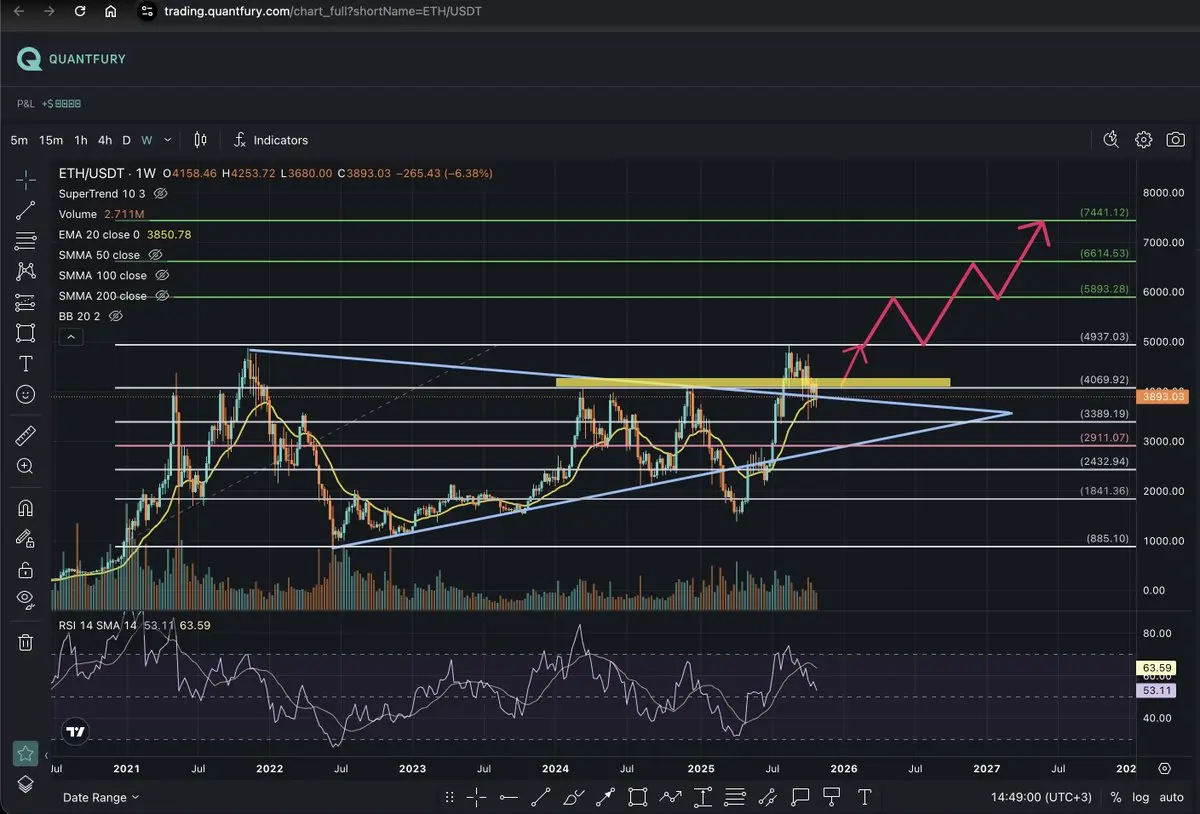
Task: Switch to the D daily timeframe
Action: tap(127, 140)
